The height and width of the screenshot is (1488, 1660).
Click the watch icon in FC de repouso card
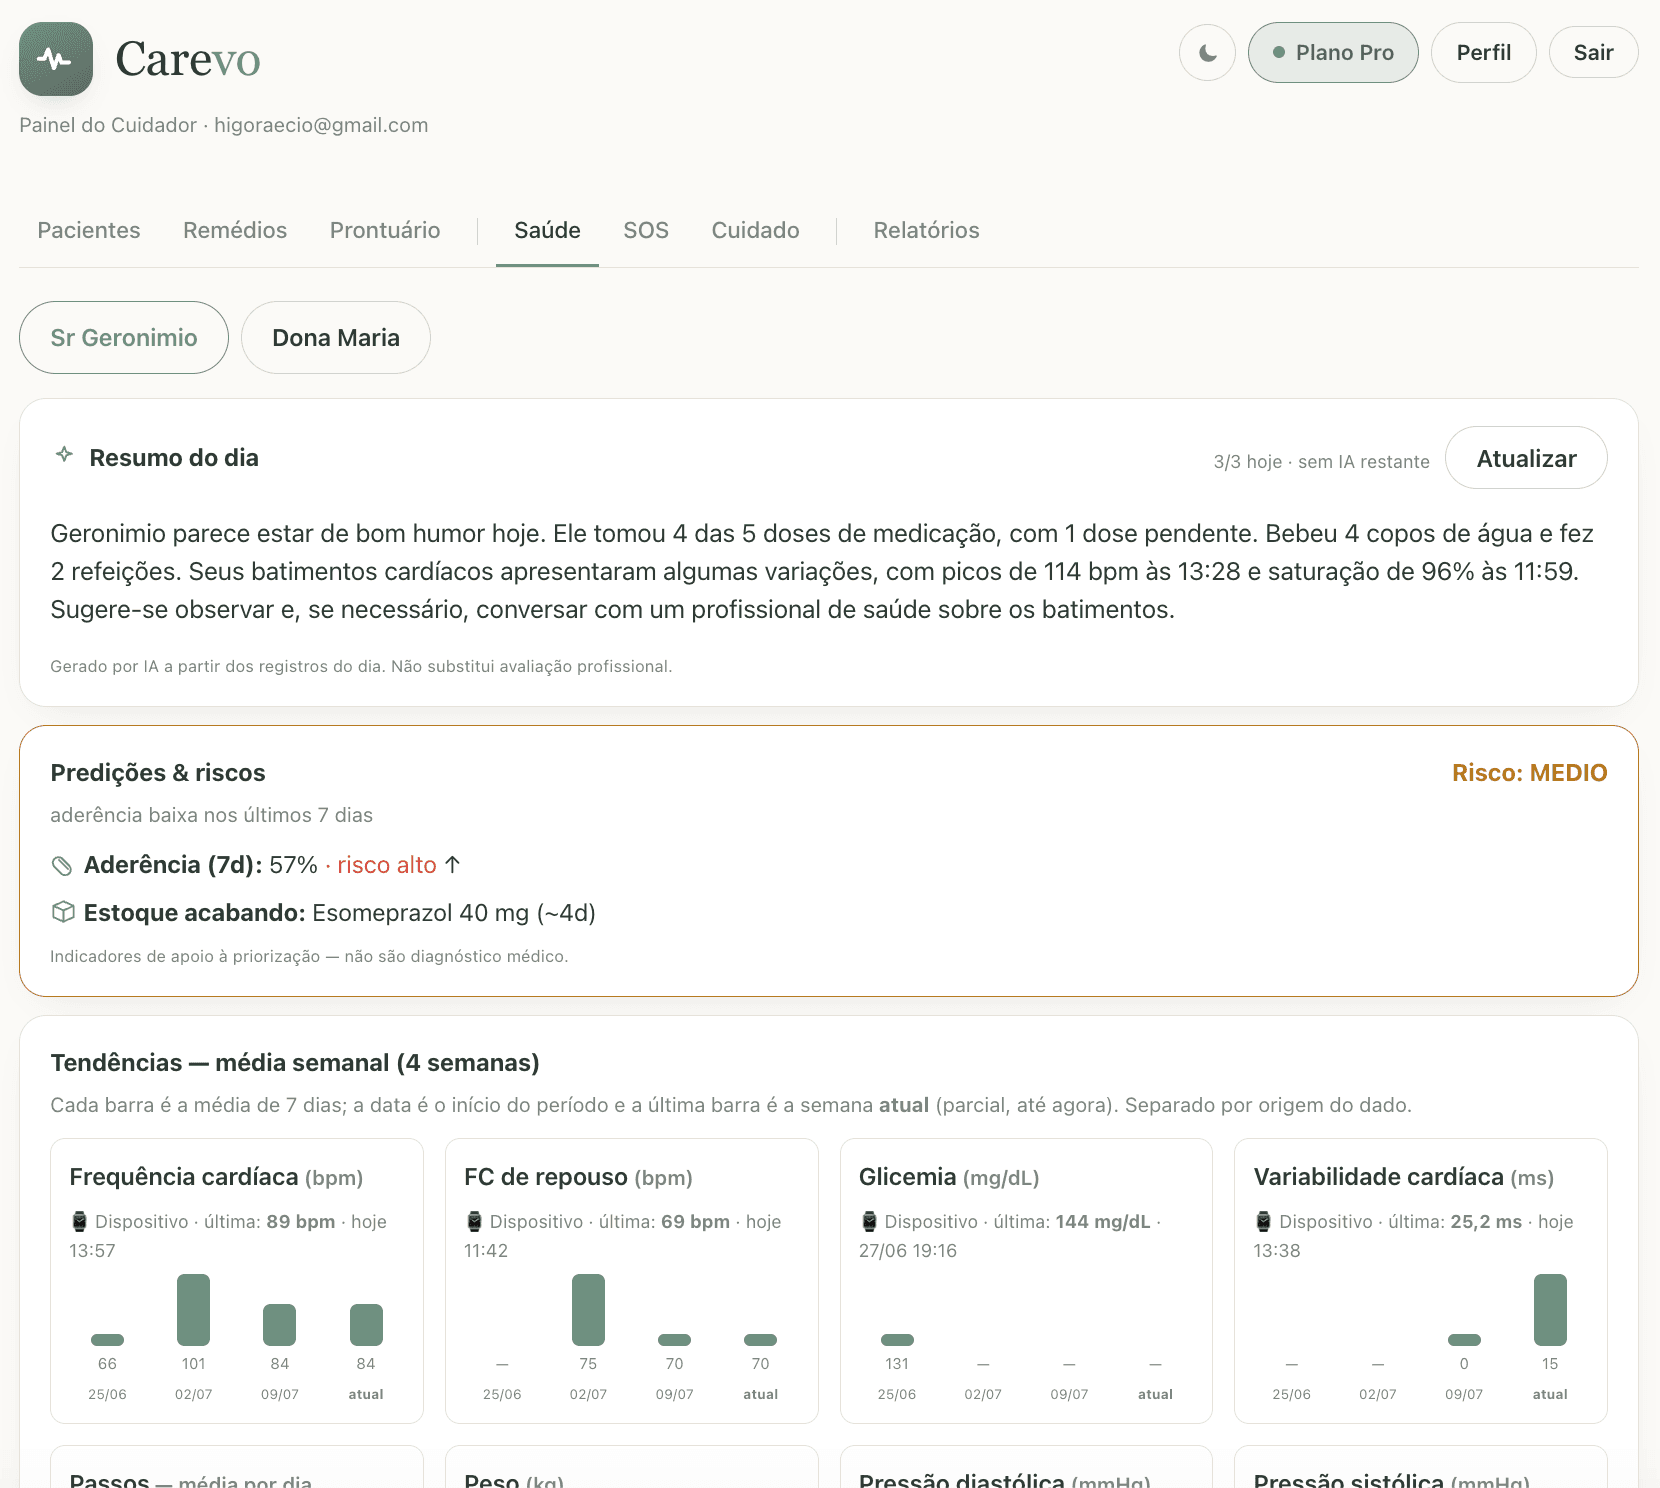[474, 1221]
